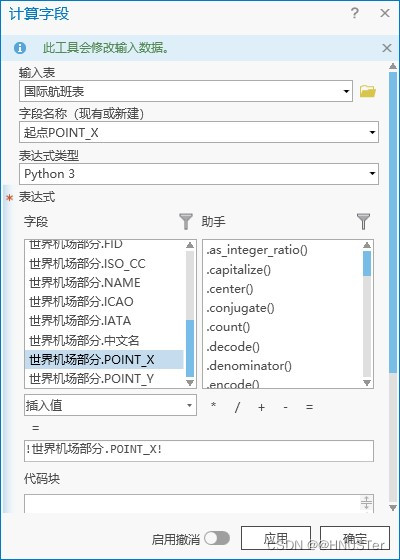Click the 起点POINT_X field name box
The image size is (400, 560).
coord(199,132)
